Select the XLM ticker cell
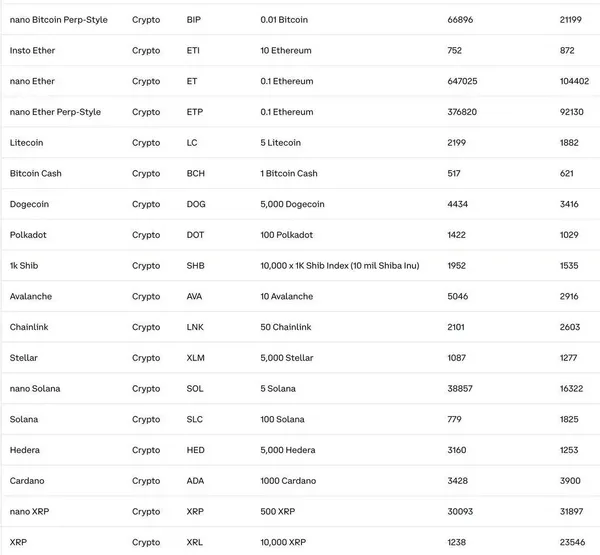 click(x=196, y=358)
